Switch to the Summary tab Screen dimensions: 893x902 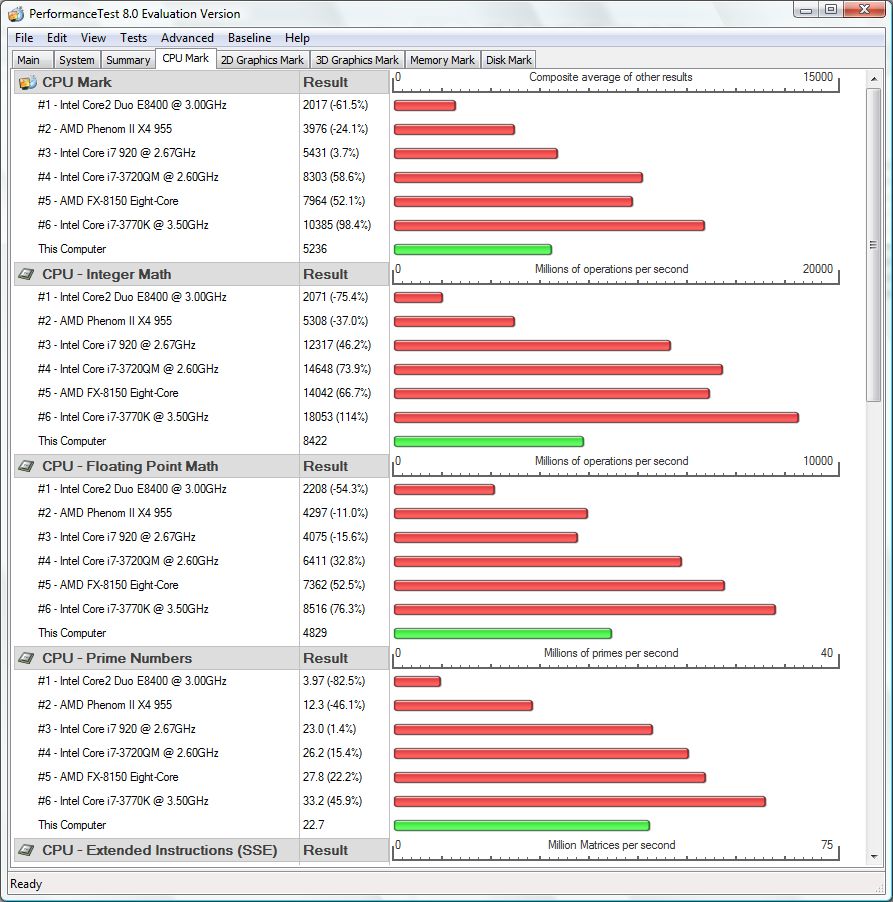tap(128, 60)
